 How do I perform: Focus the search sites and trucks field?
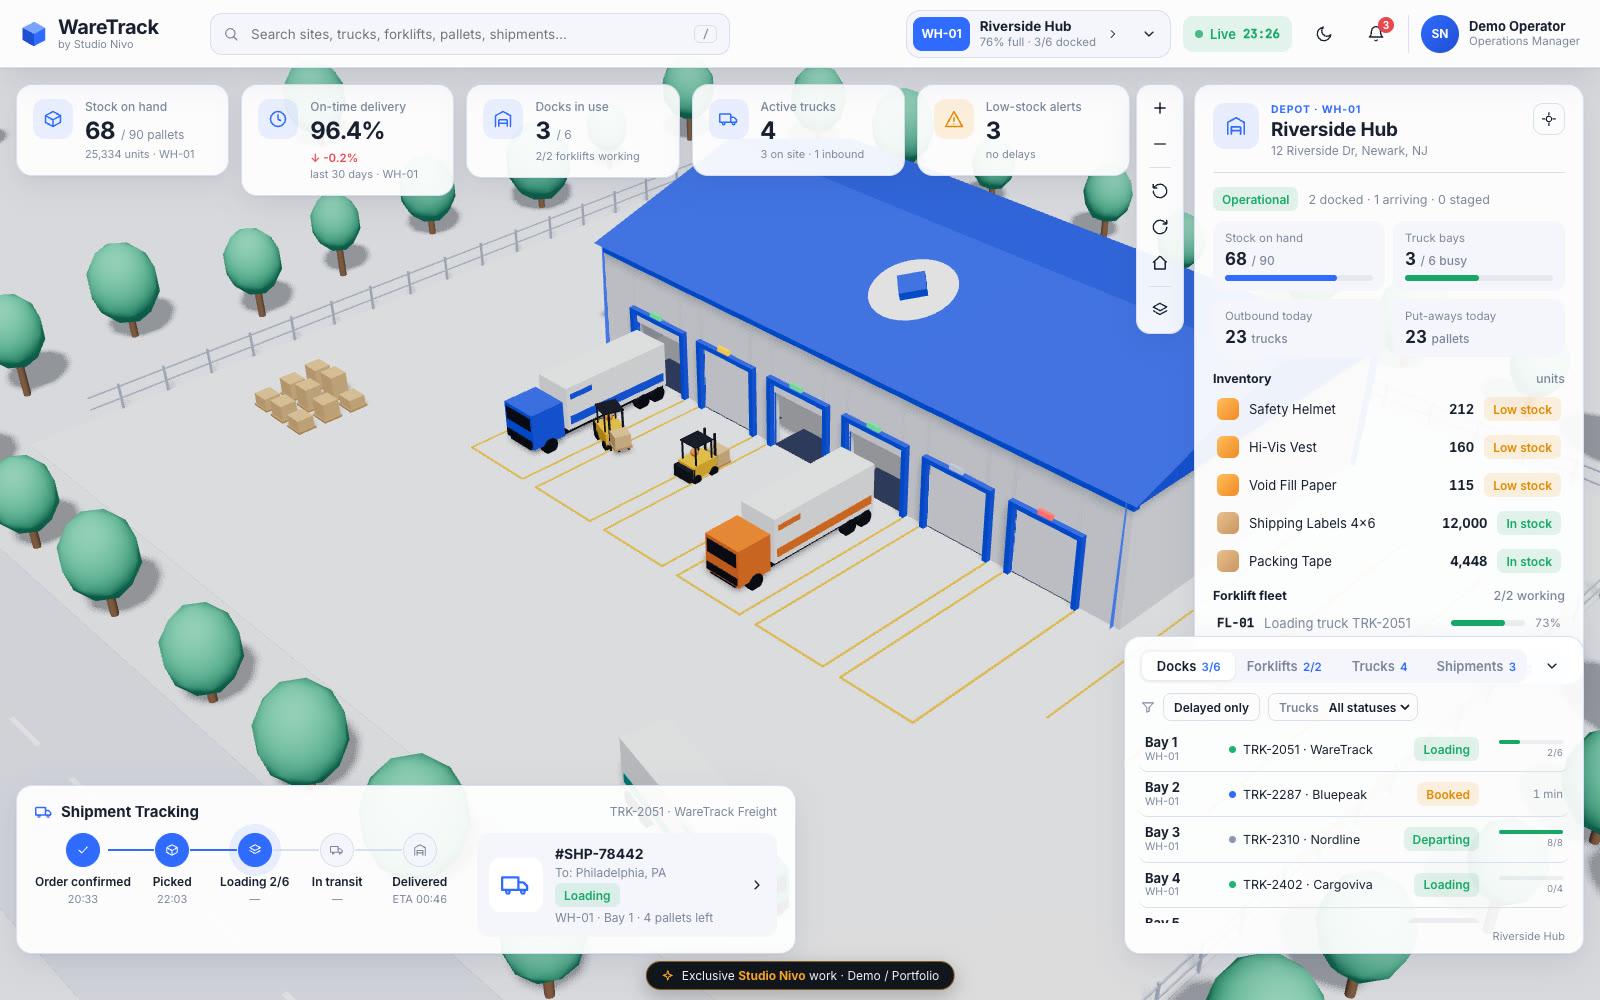tap(470, 34)
